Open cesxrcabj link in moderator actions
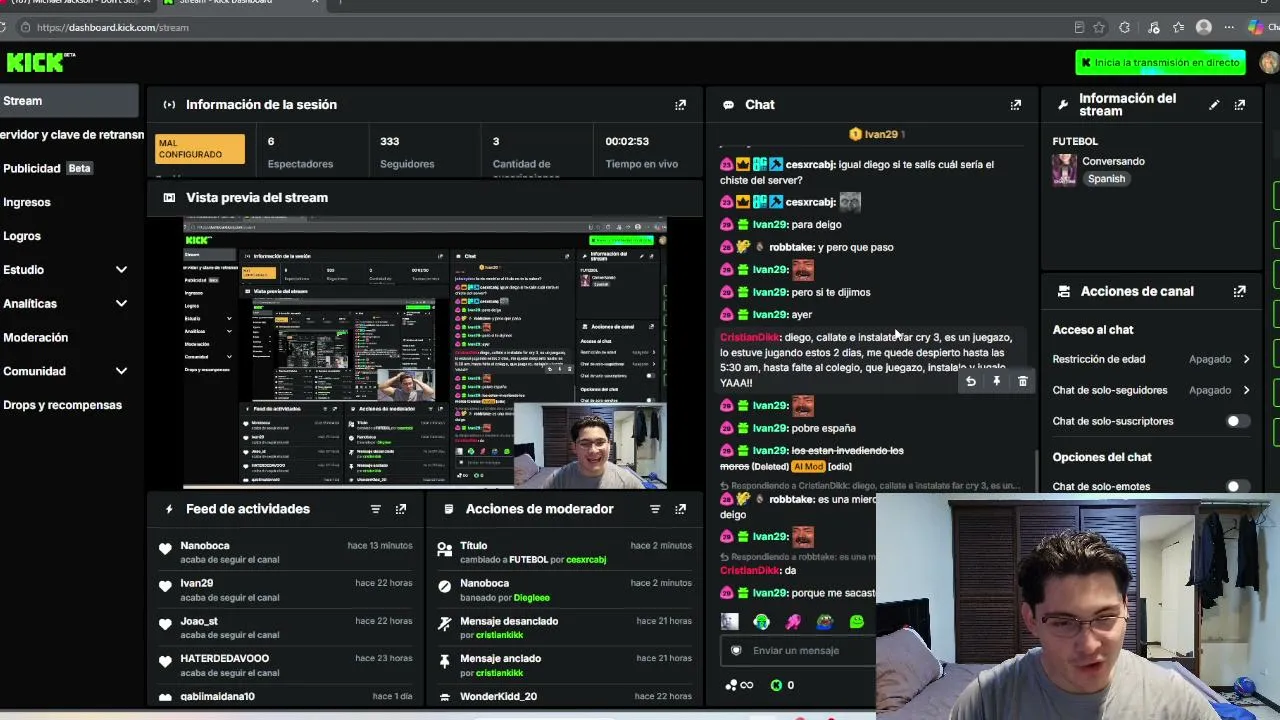The image size is (1280, 720). pyautogui.click(x=586, y=560)
